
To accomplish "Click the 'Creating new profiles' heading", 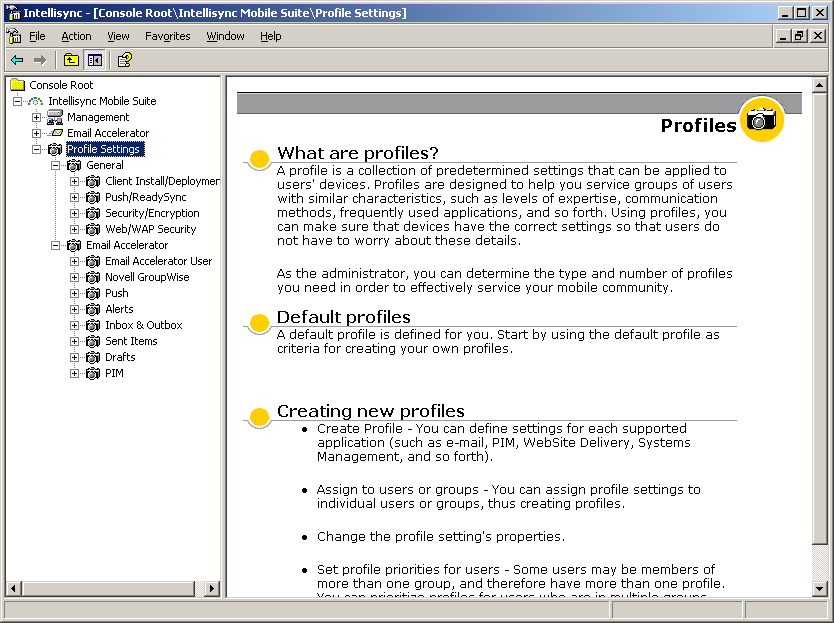I will point(371,411).
